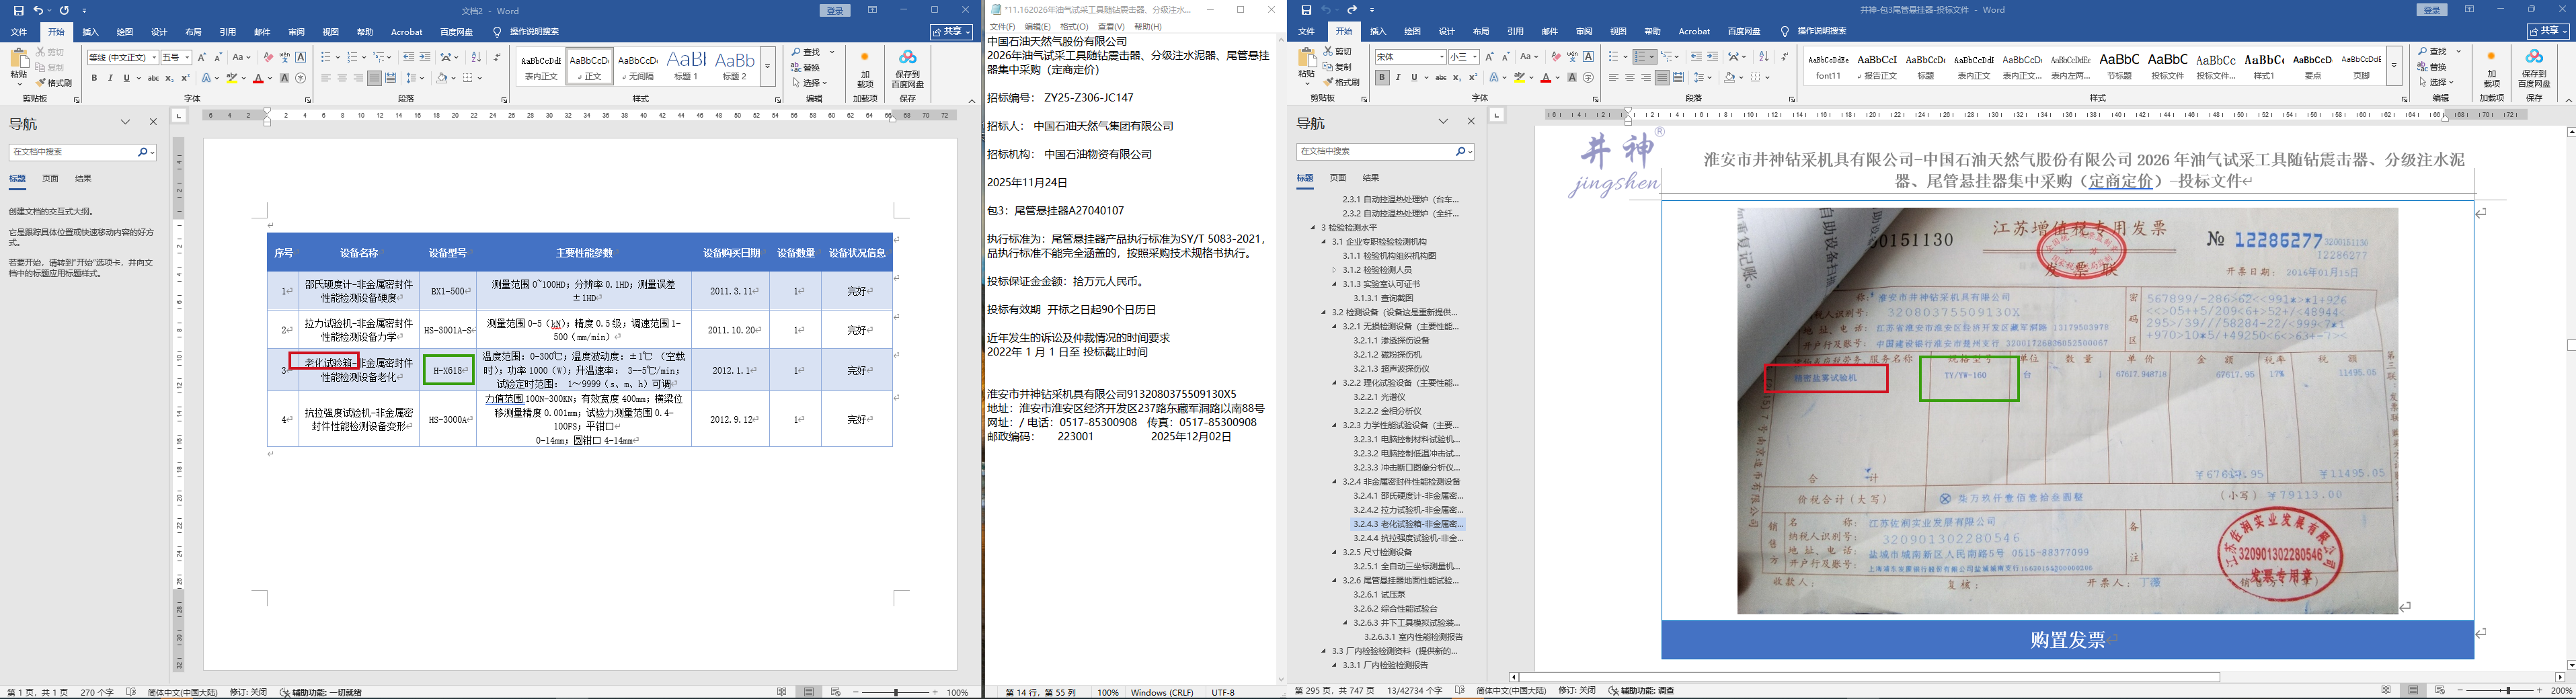
Task: Click the 登录 button in 文档2 title bar
Action: (835, 11)
